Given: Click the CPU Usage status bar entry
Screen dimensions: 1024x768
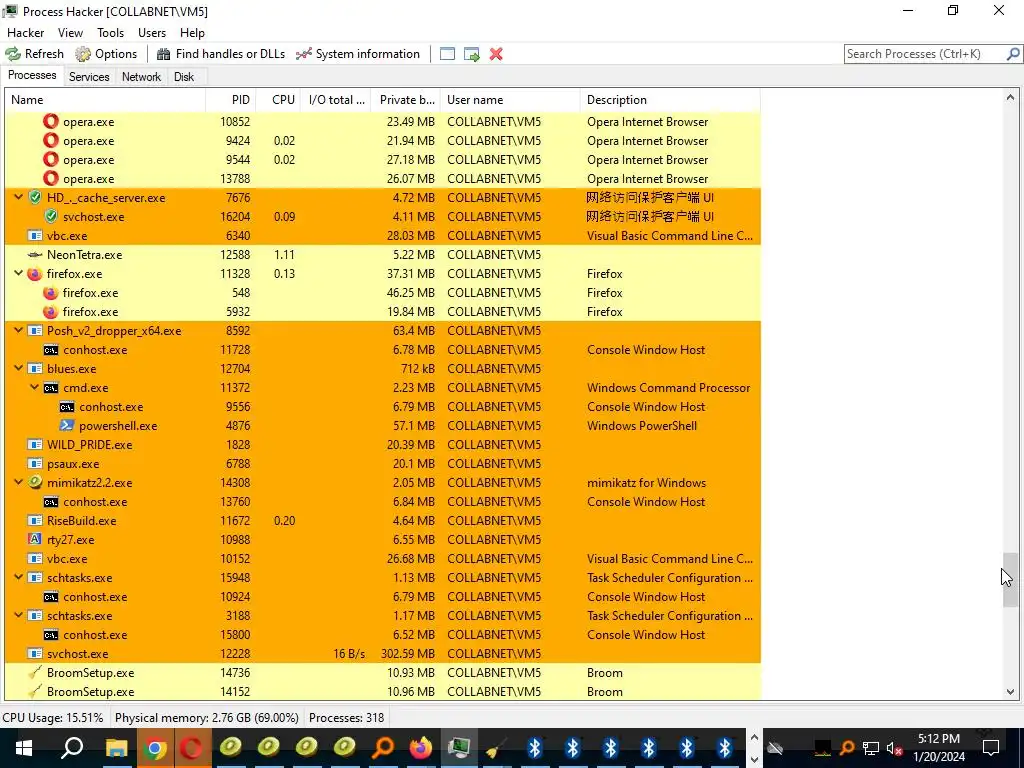Looking at the screenshot, I should (53, 718).
